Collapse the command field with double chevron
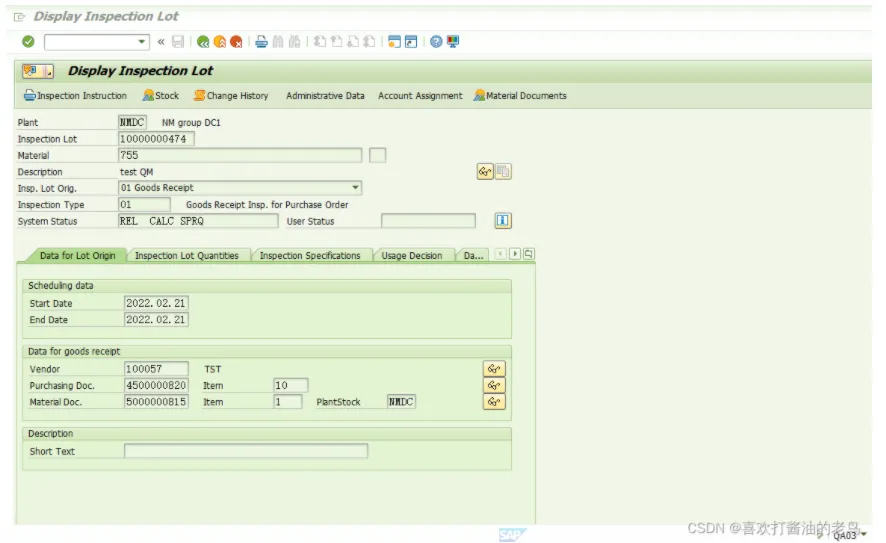This screenshot has height=543, width=886. [161, 41]
